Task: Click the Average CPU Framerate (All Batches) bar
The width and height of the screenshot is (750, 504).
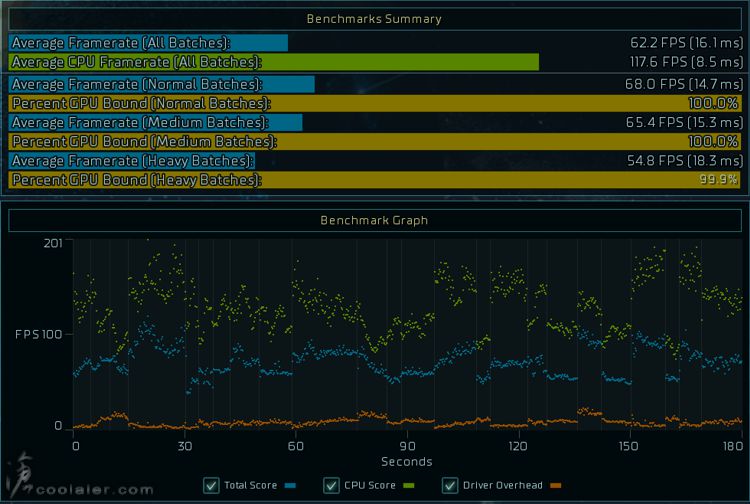Action: [274, 62]
